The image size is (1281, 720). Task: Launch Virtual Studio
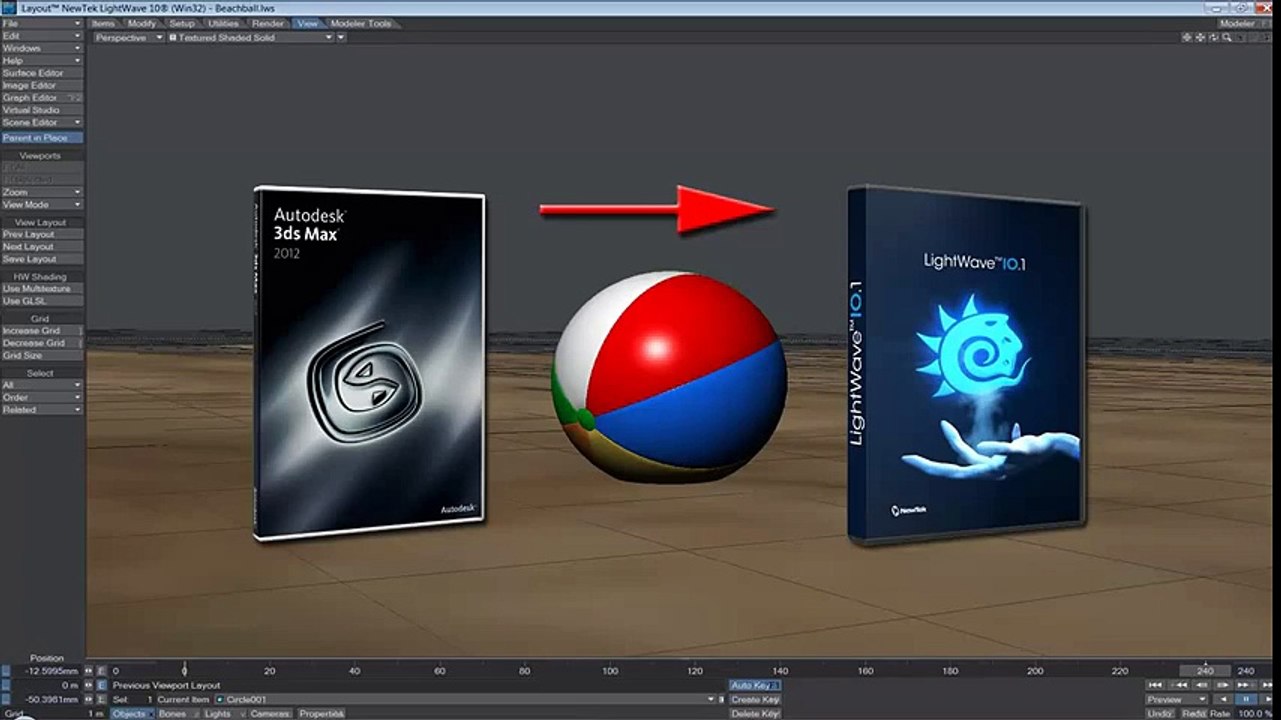[42, 110]
